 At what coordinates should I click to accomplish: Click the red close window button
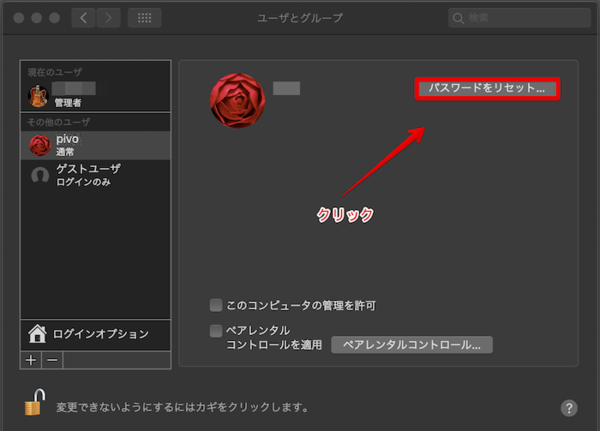coord(19,18)
